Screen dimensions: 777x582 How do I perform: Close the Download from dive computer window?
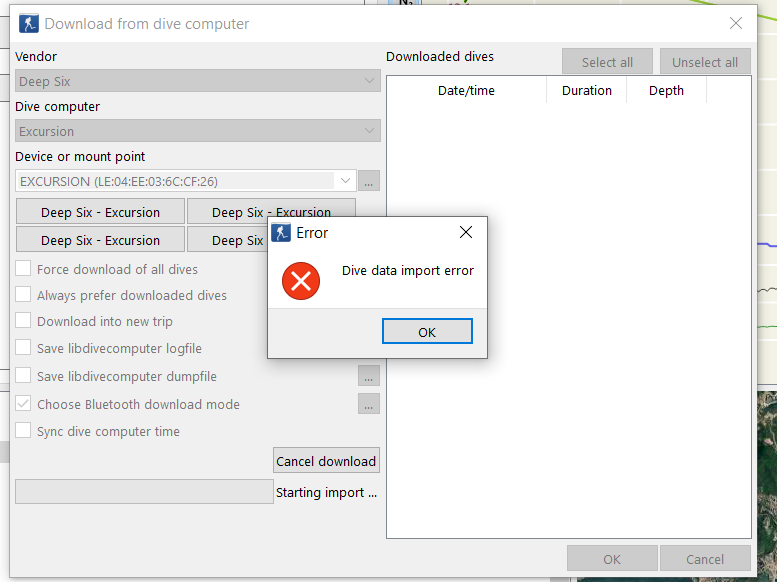pos(736,23)
